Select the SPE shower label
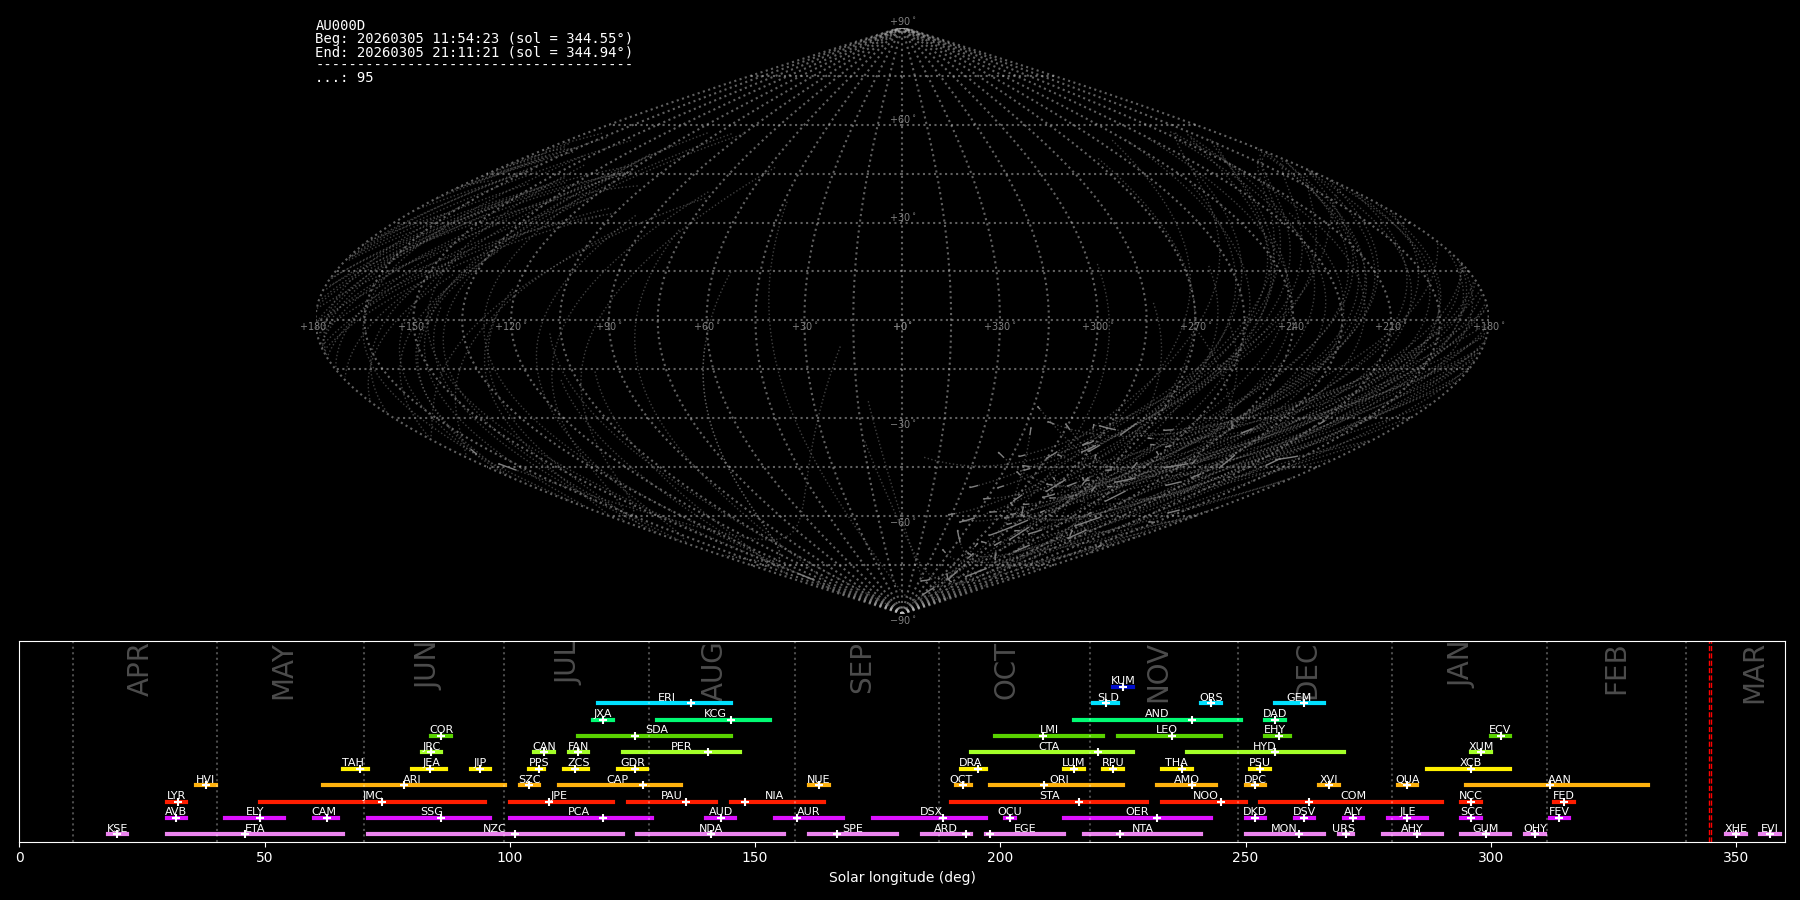This screenshot has width=1800, height=900. [x=853, y=829]
